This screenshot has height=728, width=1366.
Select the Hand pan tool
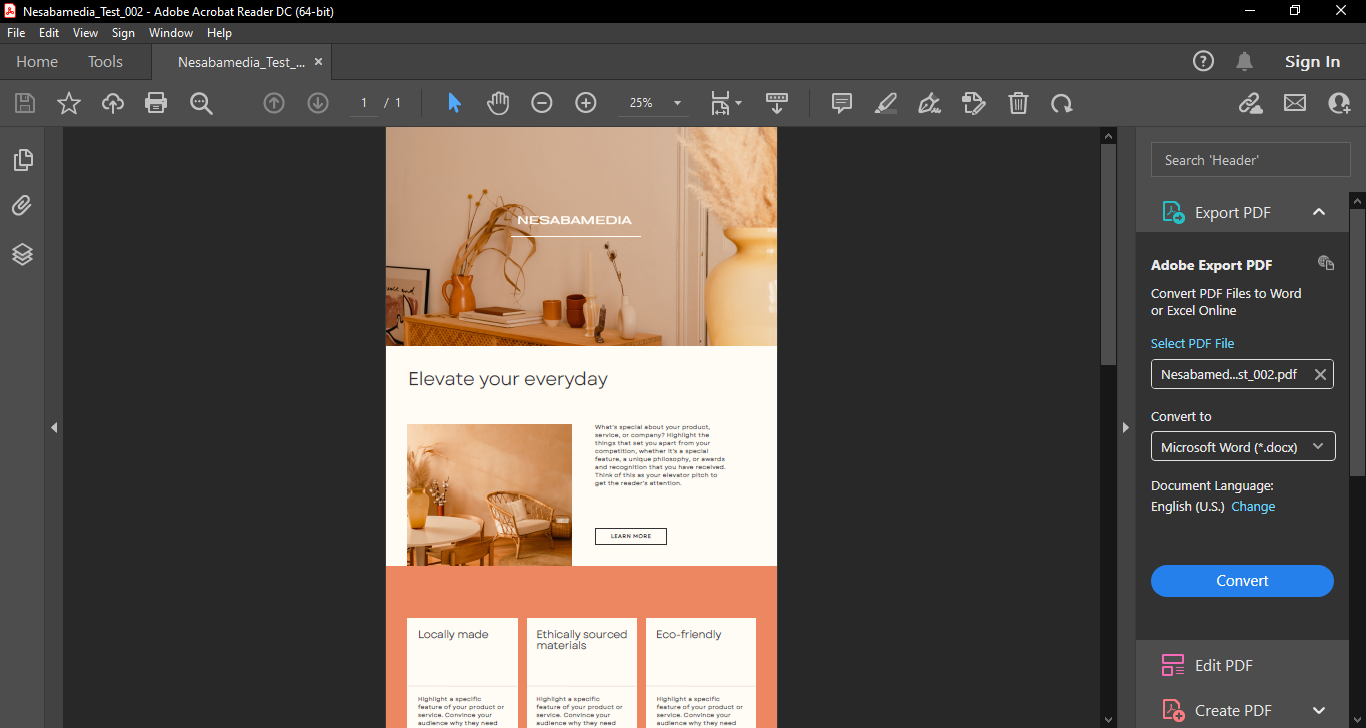498,103
